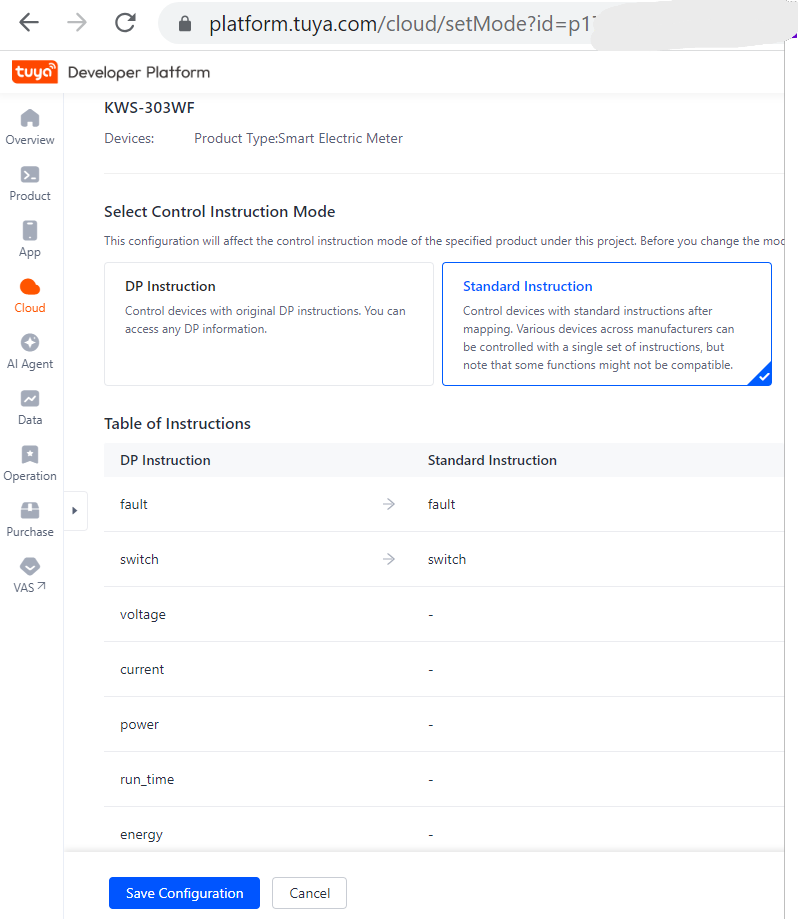Open the Data analytics icon
Viewport: 798px width, 919px height.
coord(30,399)
